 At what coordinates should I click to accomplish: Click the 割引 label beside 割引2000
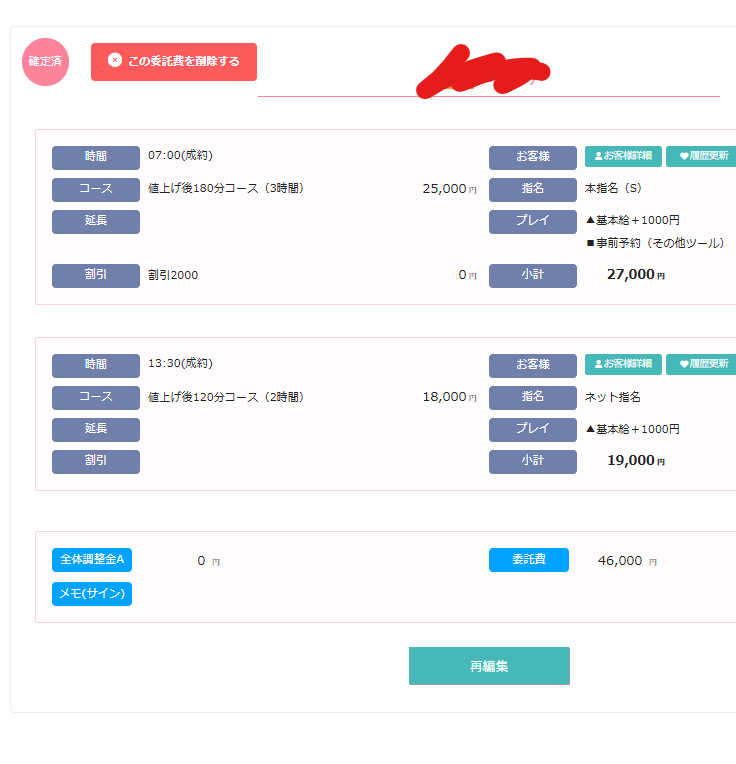click(96, 275)
